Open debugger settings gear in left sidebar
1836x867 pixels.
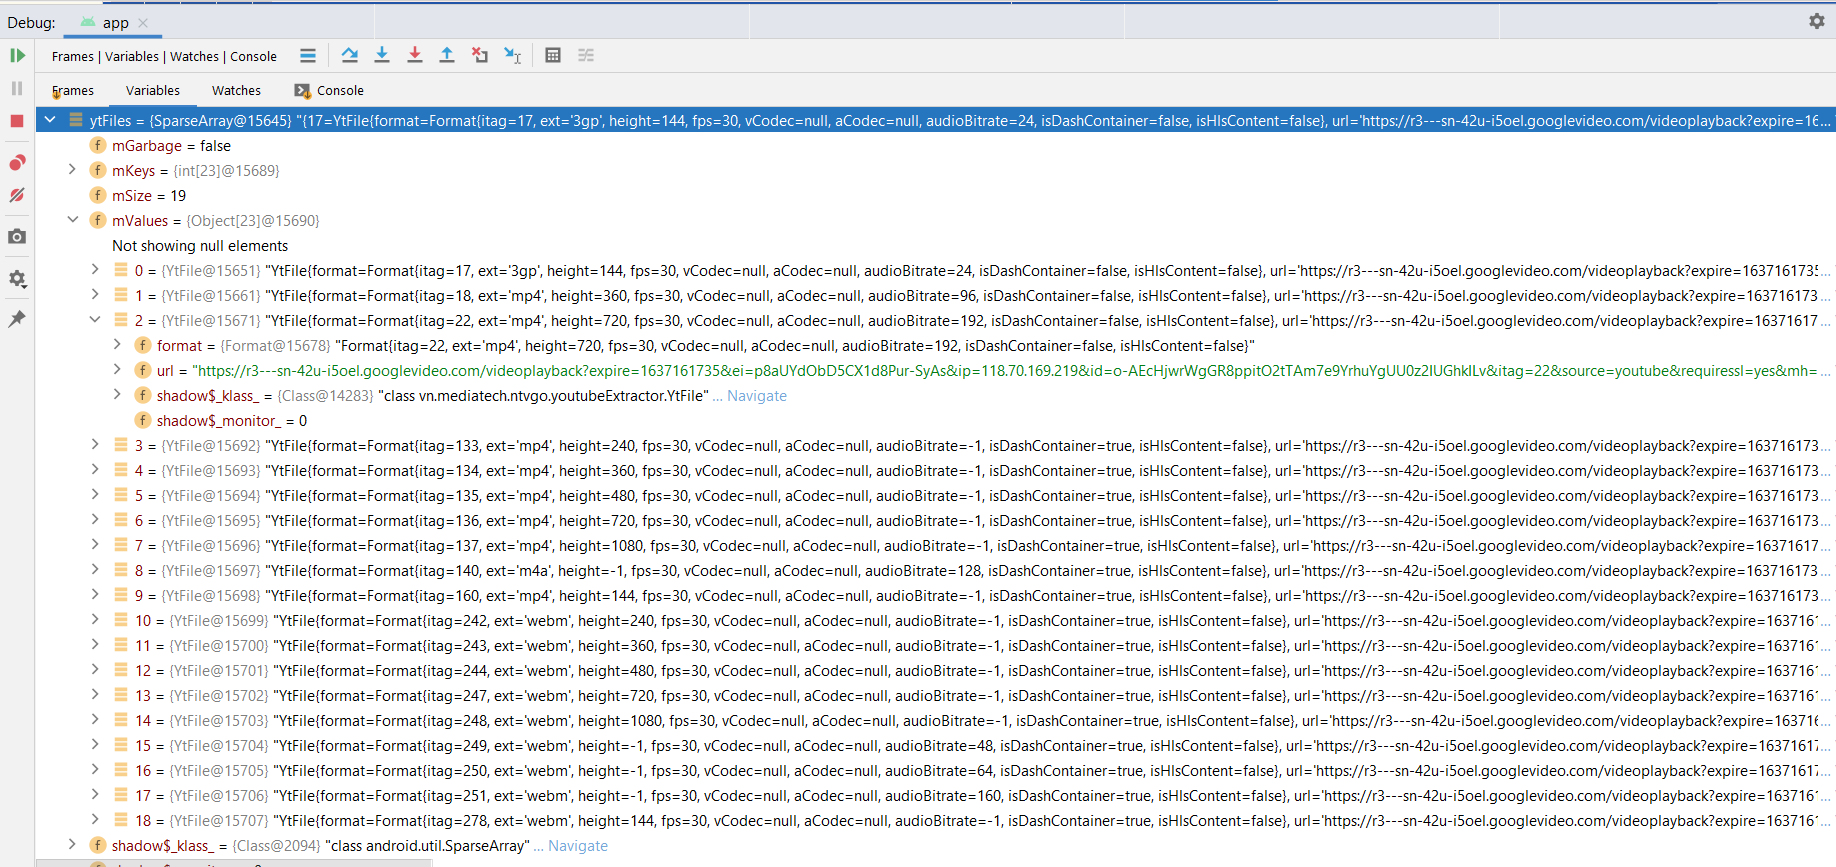tap(17, 279)
